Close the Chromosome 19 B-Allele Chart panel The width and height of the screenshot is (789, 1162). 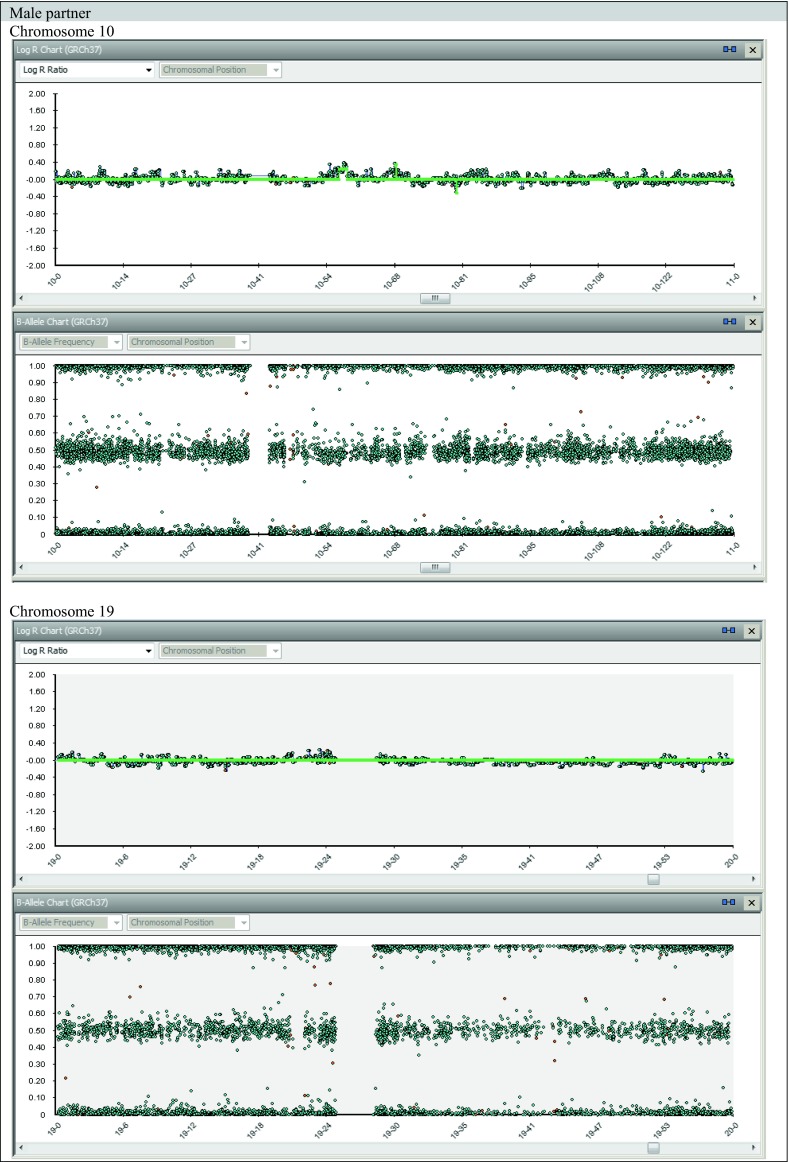pyautogui.click(x=753, y=902)
